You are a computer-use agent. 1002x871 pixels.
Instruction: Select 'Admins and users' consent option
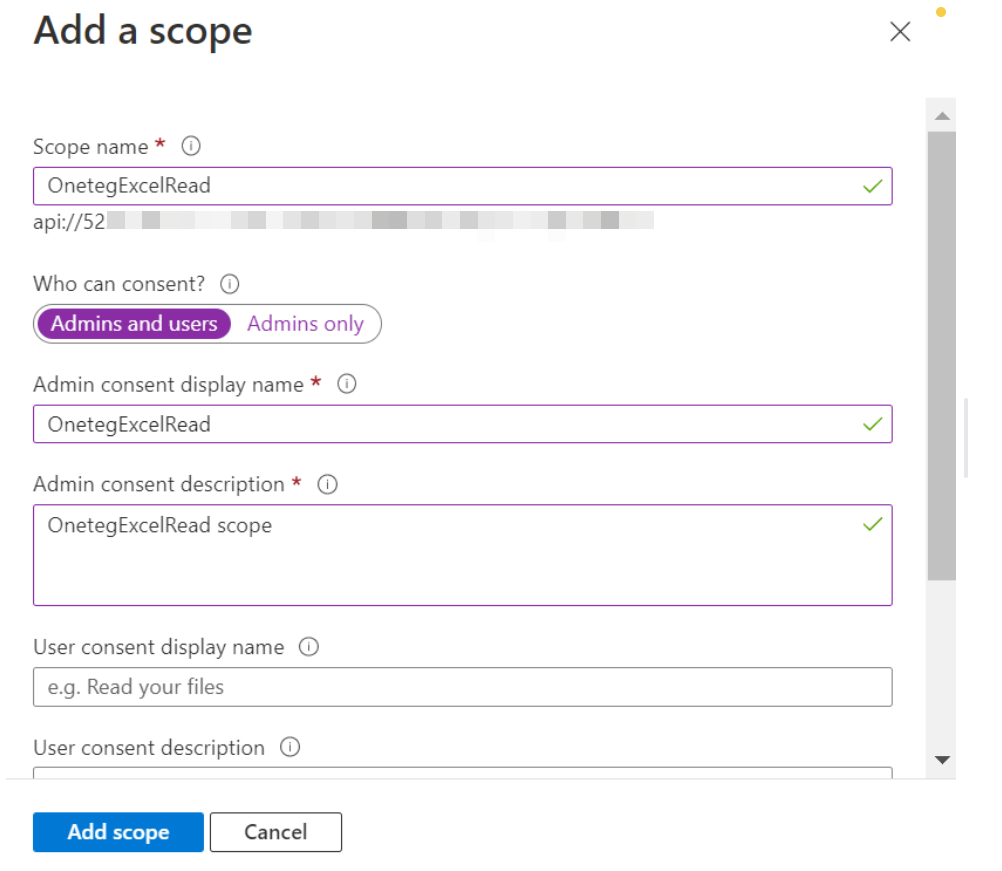click(134, 324)
